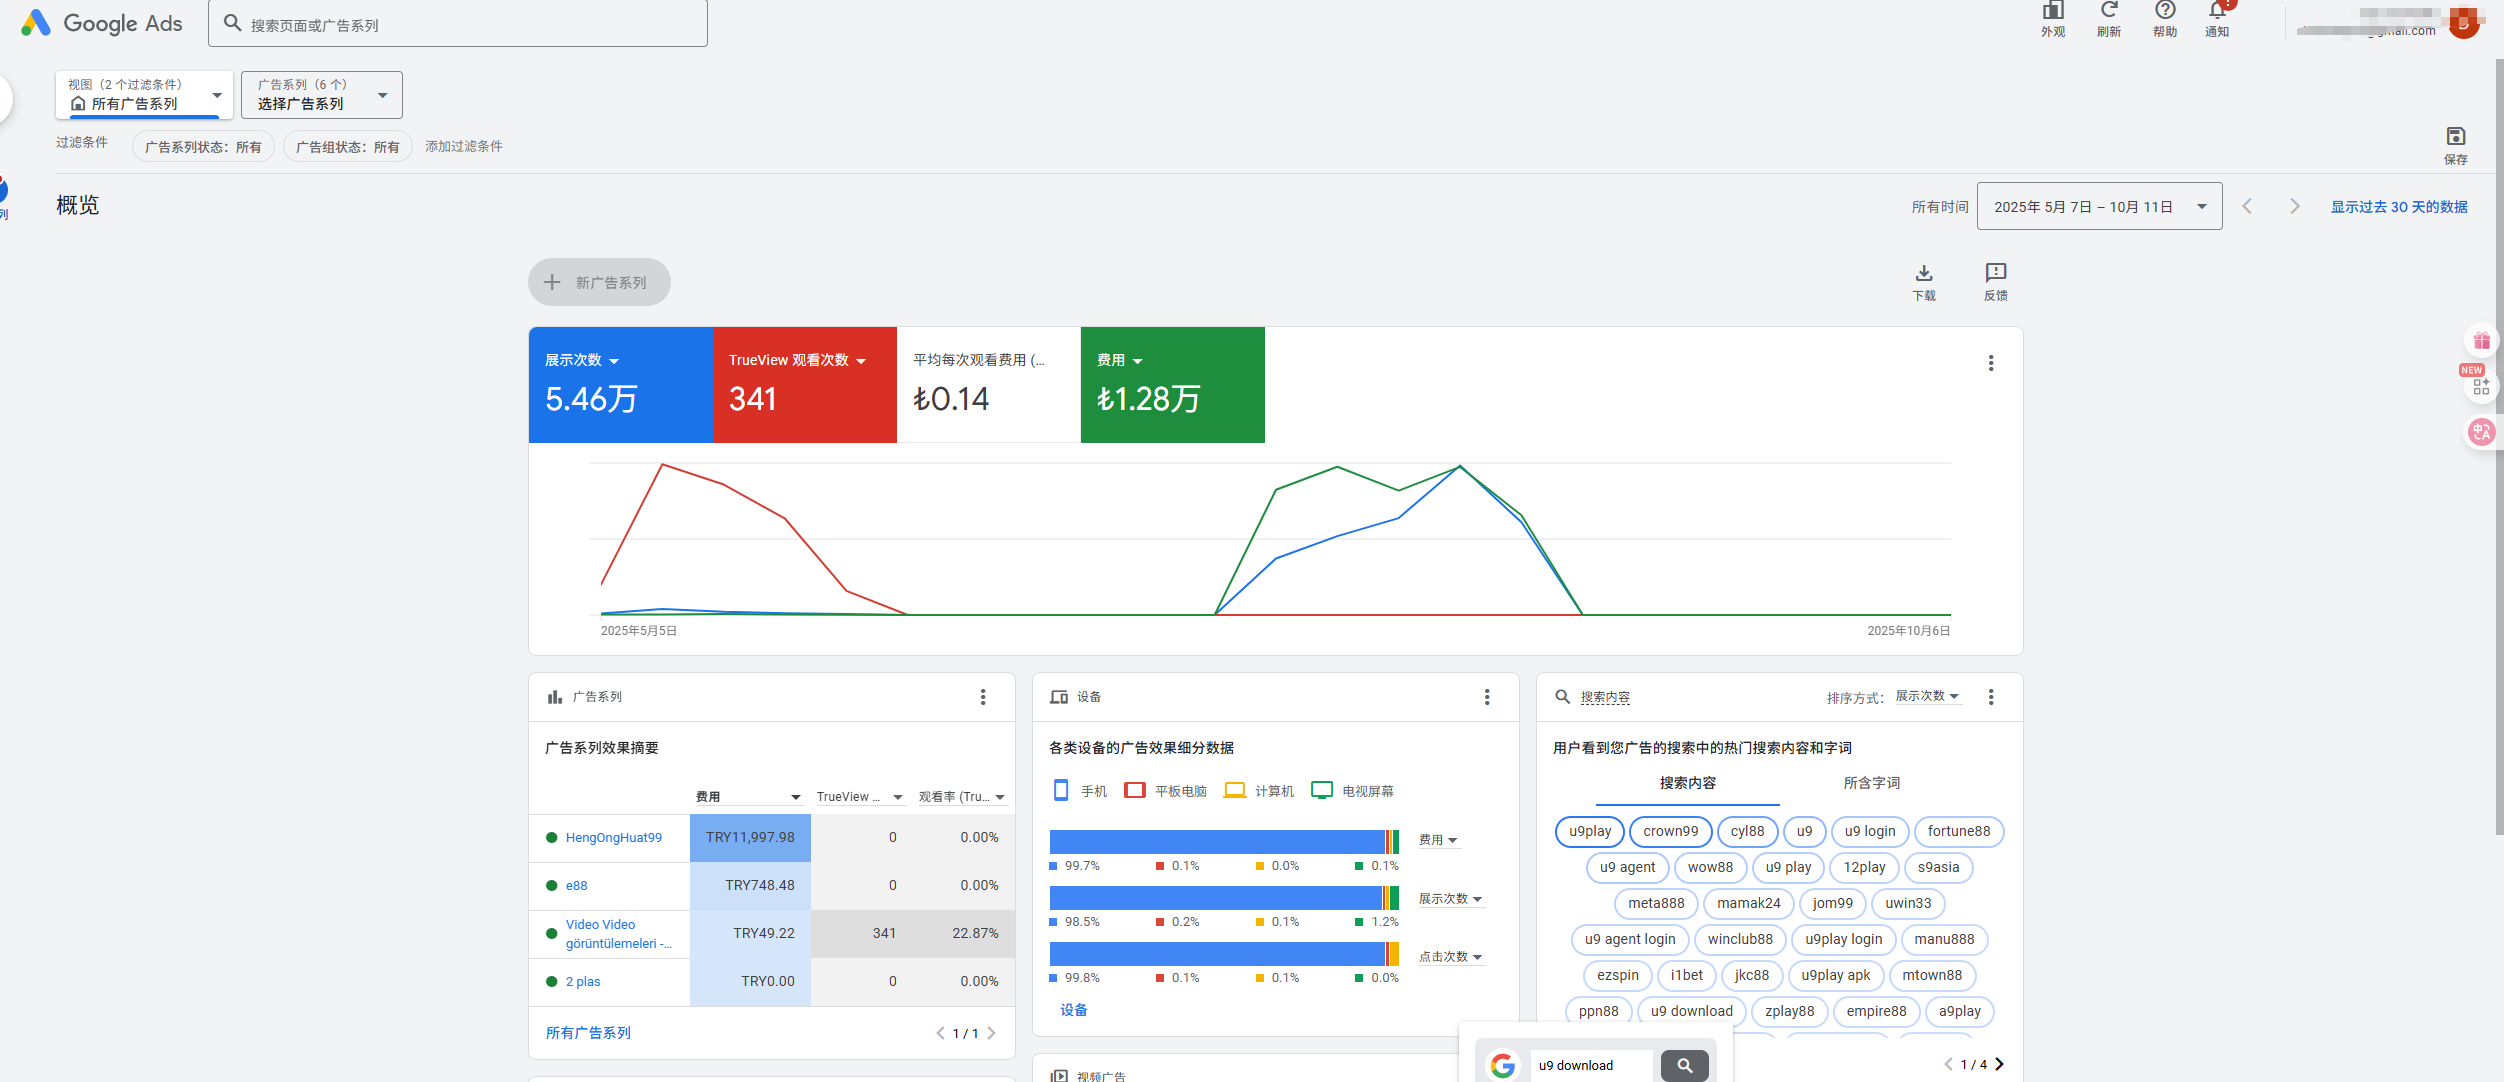Toggle the u9play search term chip
The image size is (2504, 1082).
pos(1589,831)
